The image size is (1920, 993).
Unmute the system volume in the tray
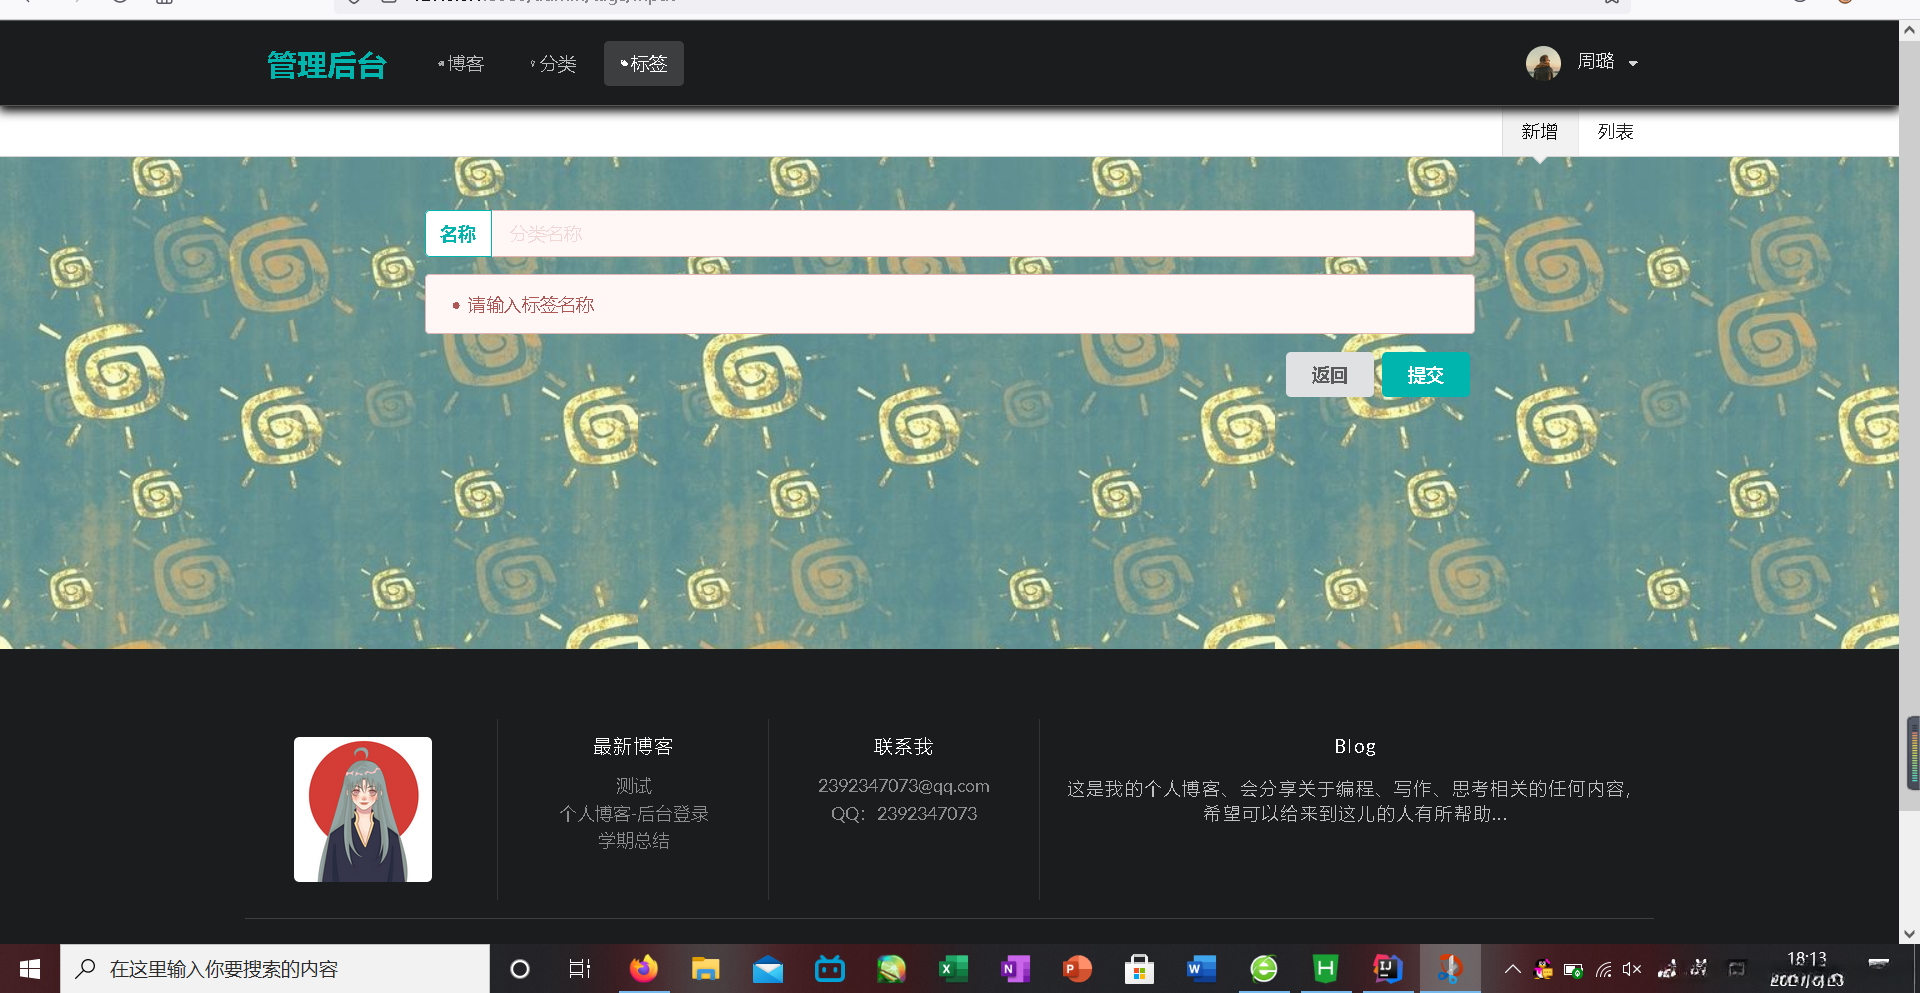1632,968
